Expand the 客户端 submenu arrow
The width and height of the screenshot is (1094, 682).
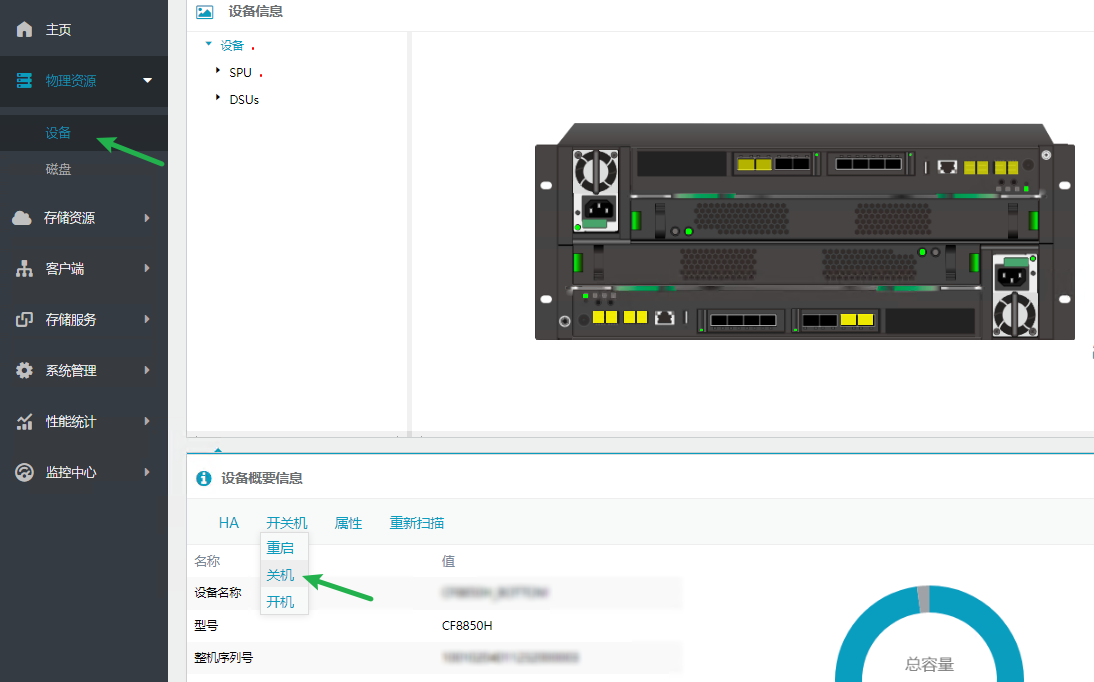click(x=147, y=268)
